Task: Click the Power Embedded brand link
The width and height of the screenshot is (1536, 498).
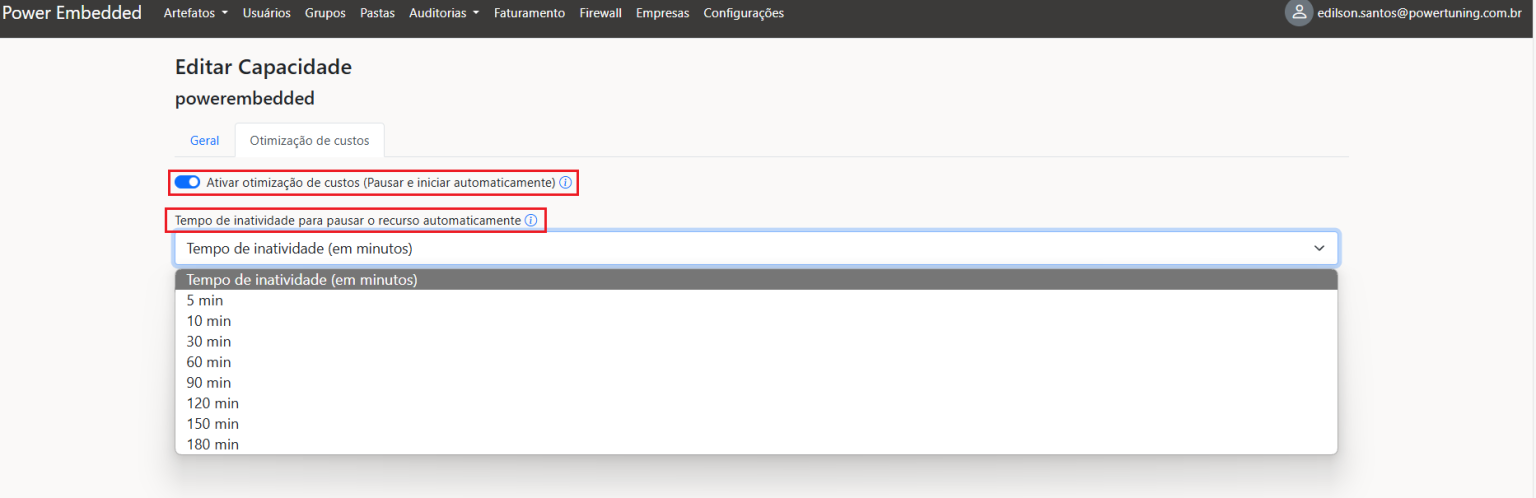Action: coord(72,13)
